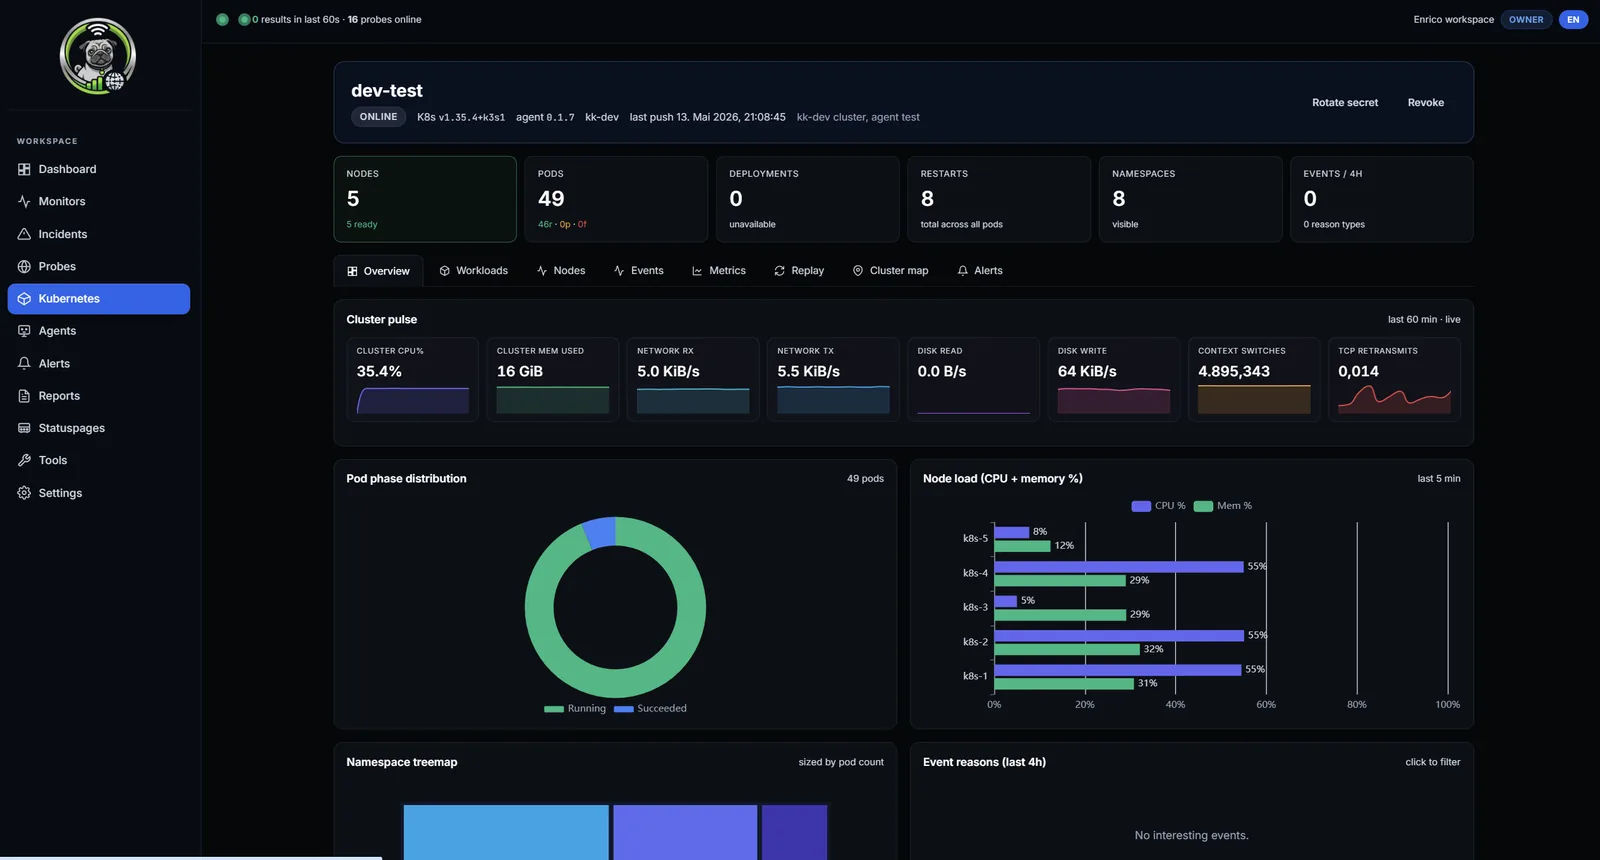Click the Dashboard grid icon in sidebar
This screenshot has width=1600, height=860.
tap(24, 169)
